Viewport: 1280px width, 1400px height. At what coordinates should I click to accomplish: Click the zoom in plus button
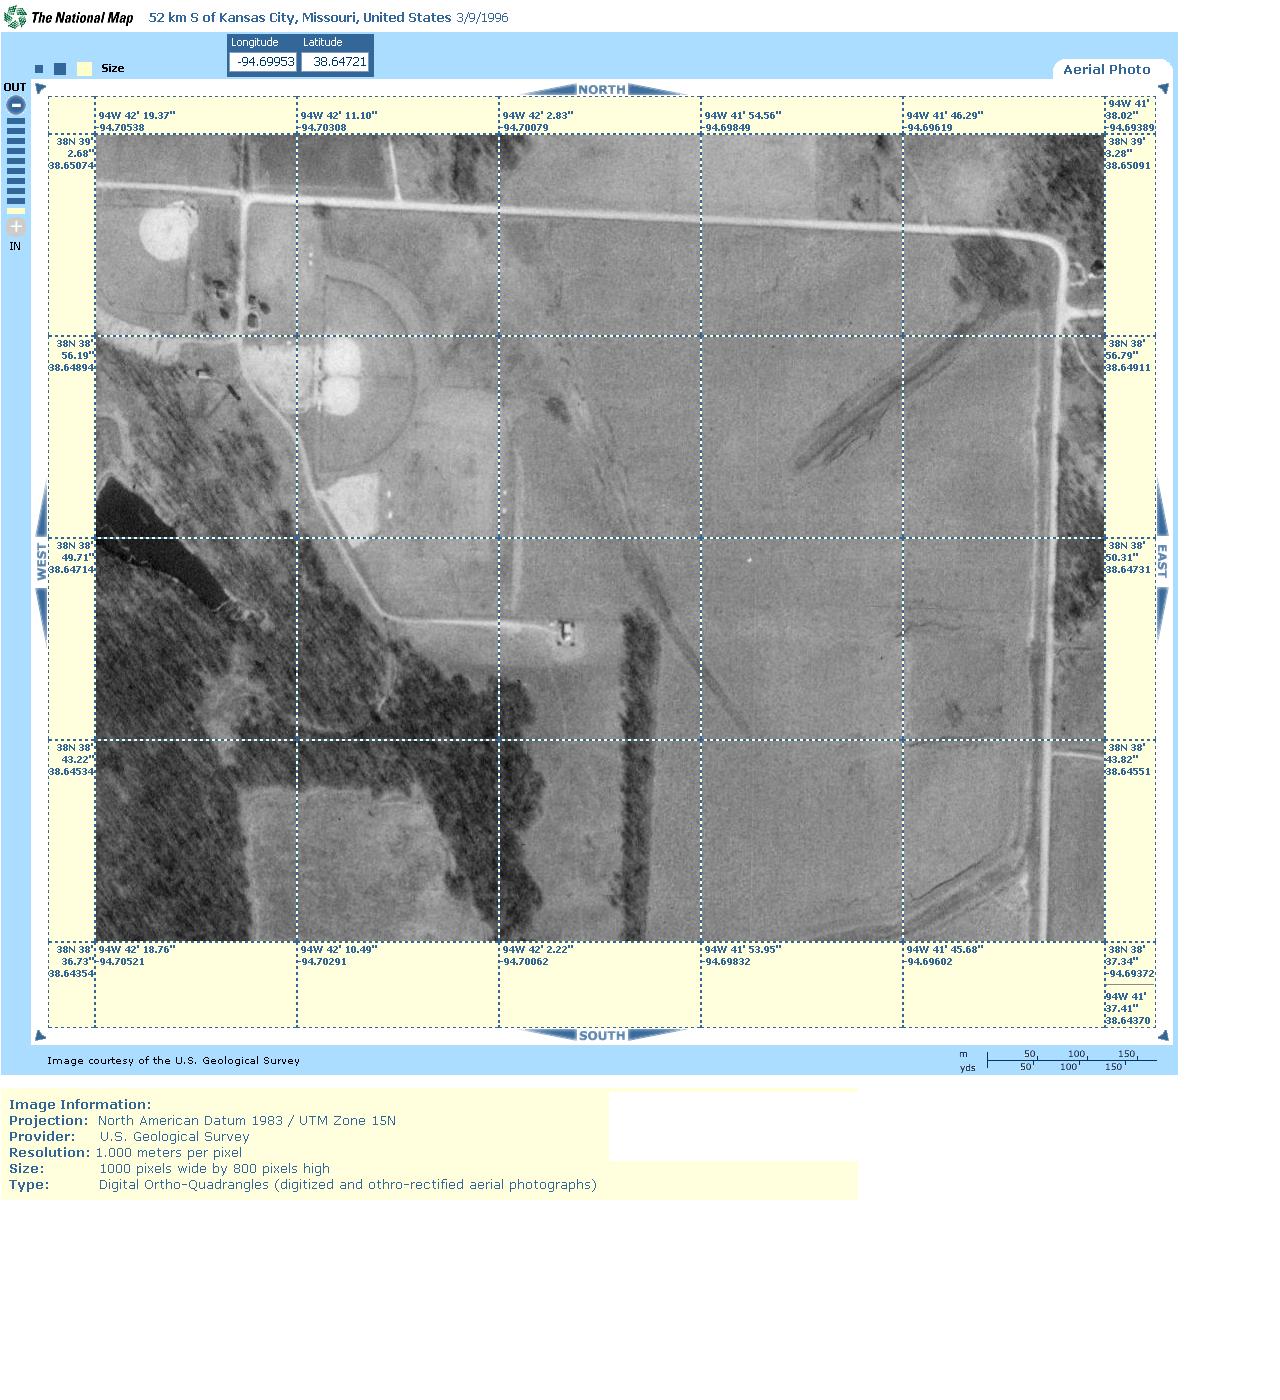pyautogui.click(x=15, y=227)
